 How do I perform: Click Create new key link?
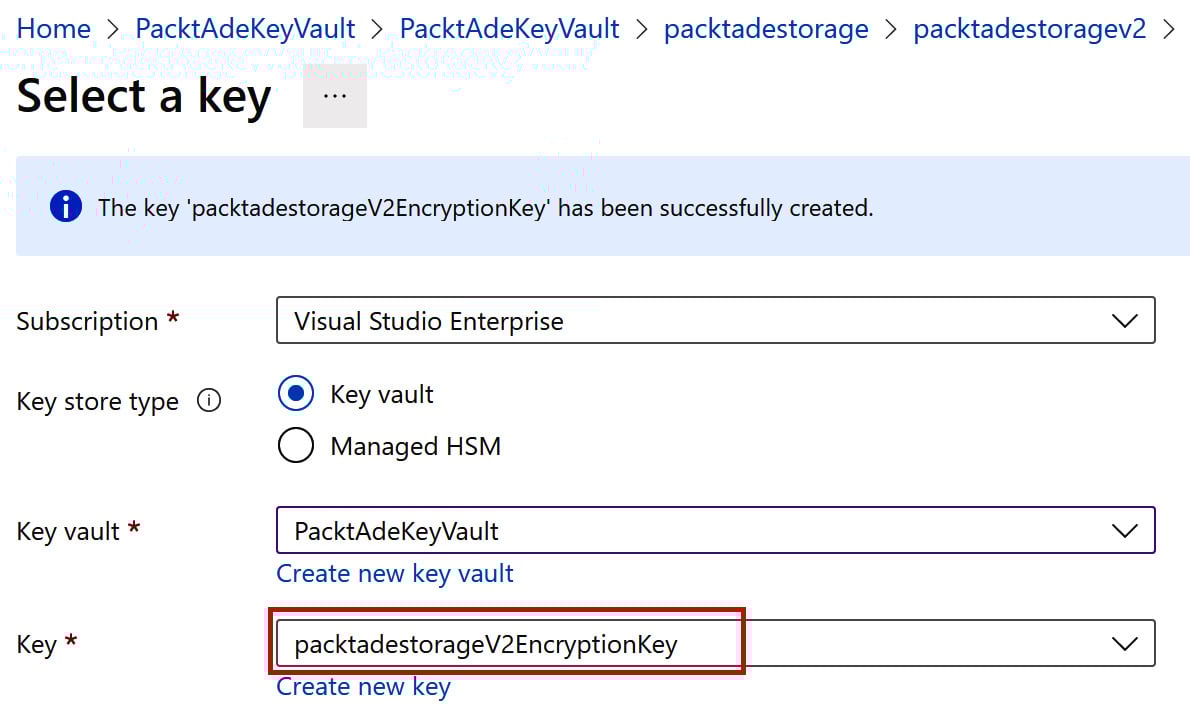(x=363, y=686)
